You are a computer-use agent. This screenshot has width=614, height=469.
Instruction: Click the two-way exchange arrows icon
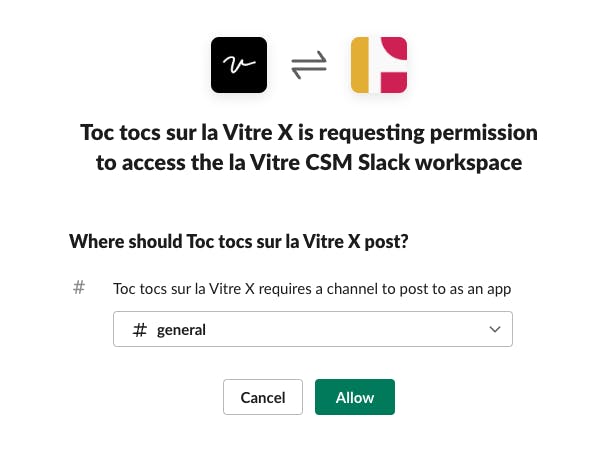coord(309,65)
